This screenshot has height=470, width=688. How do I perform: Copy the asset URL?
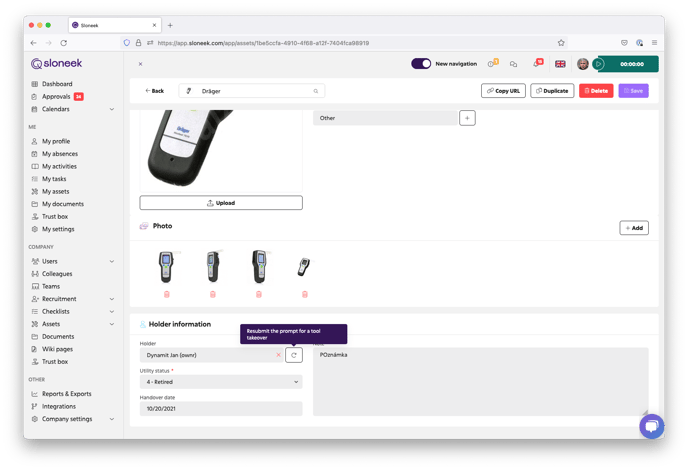pyautogui.click(x=503, y=91)
